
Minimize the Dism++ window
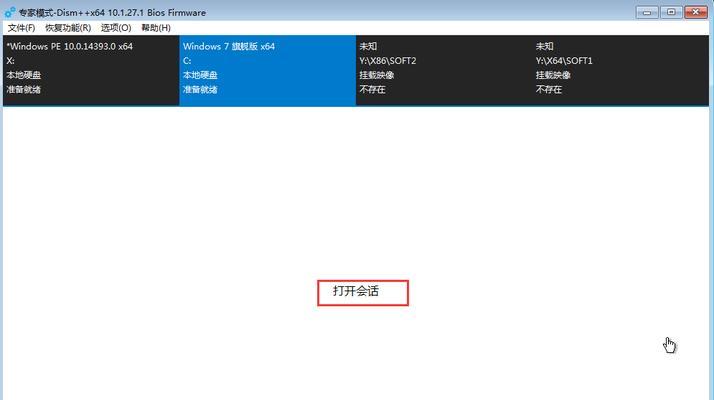pyautogui.click(x=647, y=12)
